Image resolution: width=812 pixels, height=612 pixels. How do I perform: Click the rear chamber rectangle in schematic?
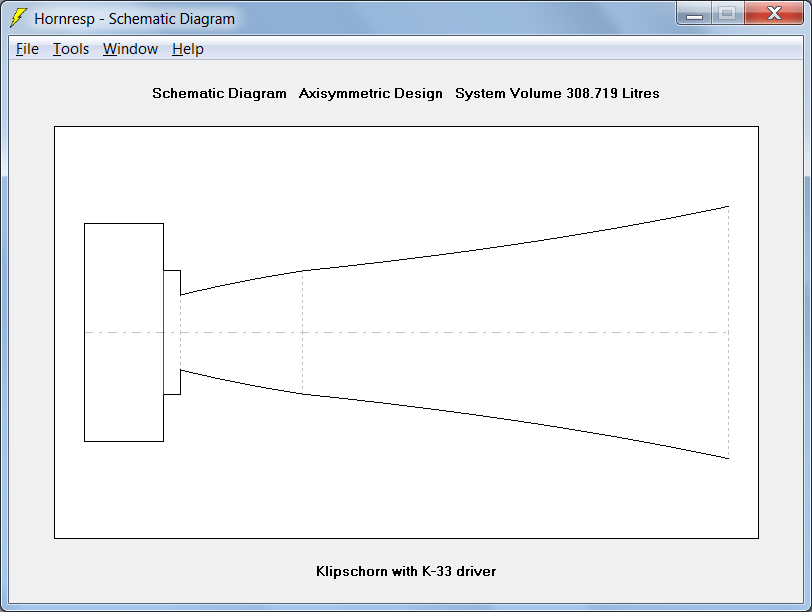pos(124,332)
